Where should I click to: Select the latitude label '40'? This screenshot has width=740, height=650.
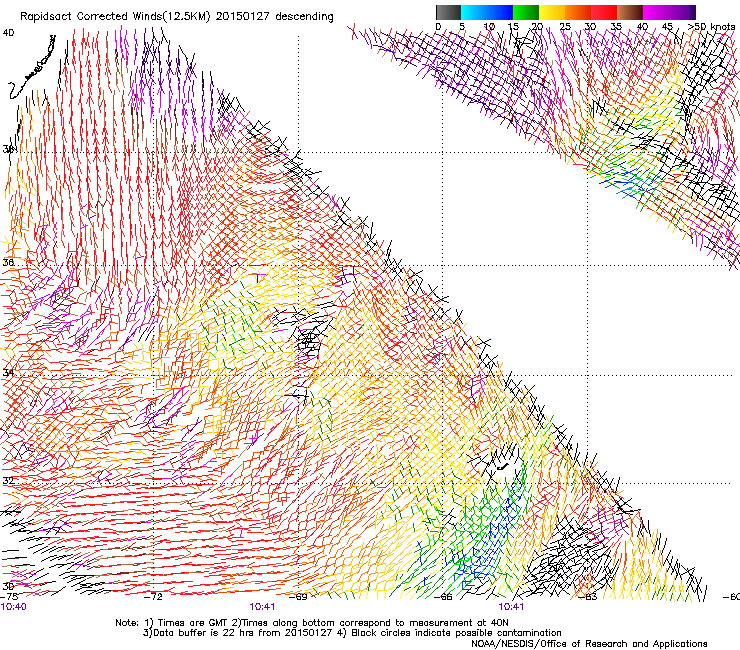(8, 33)
